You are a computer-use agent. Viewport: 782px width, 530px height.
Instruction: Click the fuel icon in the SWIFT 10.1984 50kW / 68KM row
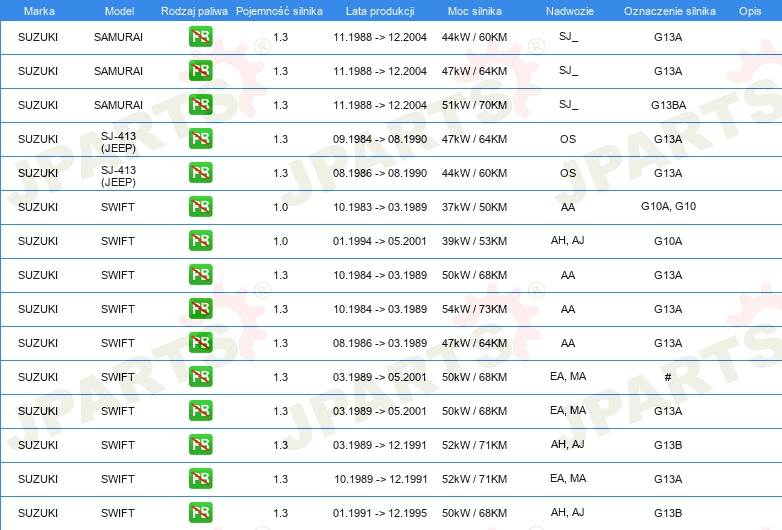[200, 274]
